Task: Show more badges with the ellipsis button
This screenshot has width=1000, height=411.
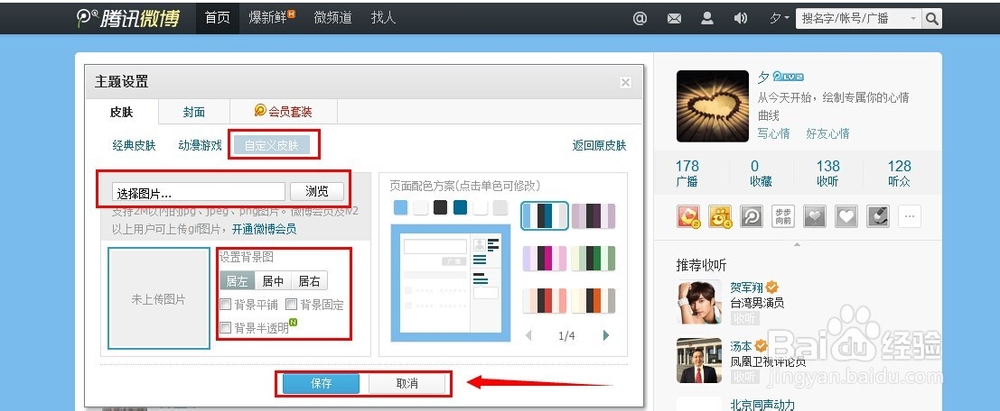Action: [909, 216]
